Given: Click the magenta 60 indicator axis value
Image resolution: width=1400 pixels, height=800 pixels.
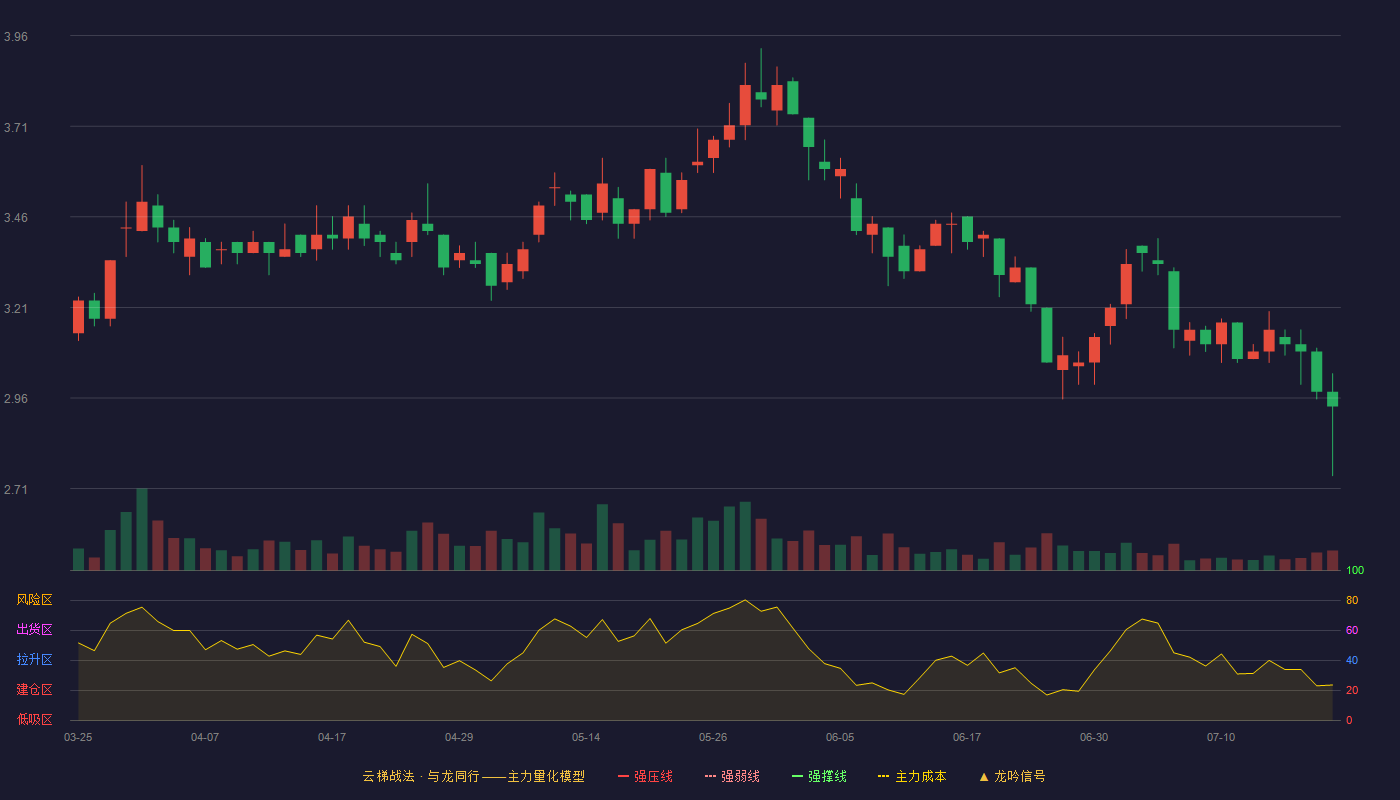Looking at the screenshot, I should [1352, 631].
